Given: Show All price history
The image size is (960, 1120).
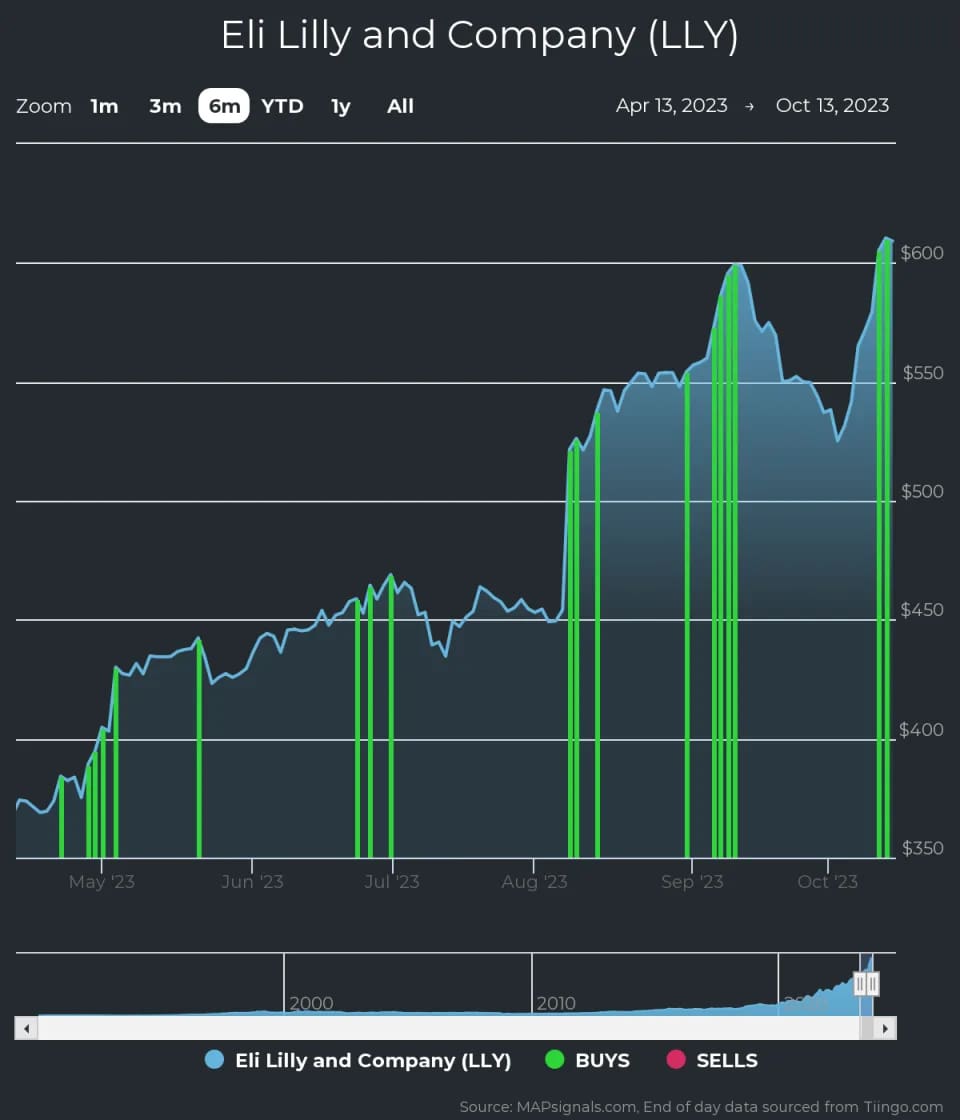Looking at the screenshot, I should [x=400, y=106].
